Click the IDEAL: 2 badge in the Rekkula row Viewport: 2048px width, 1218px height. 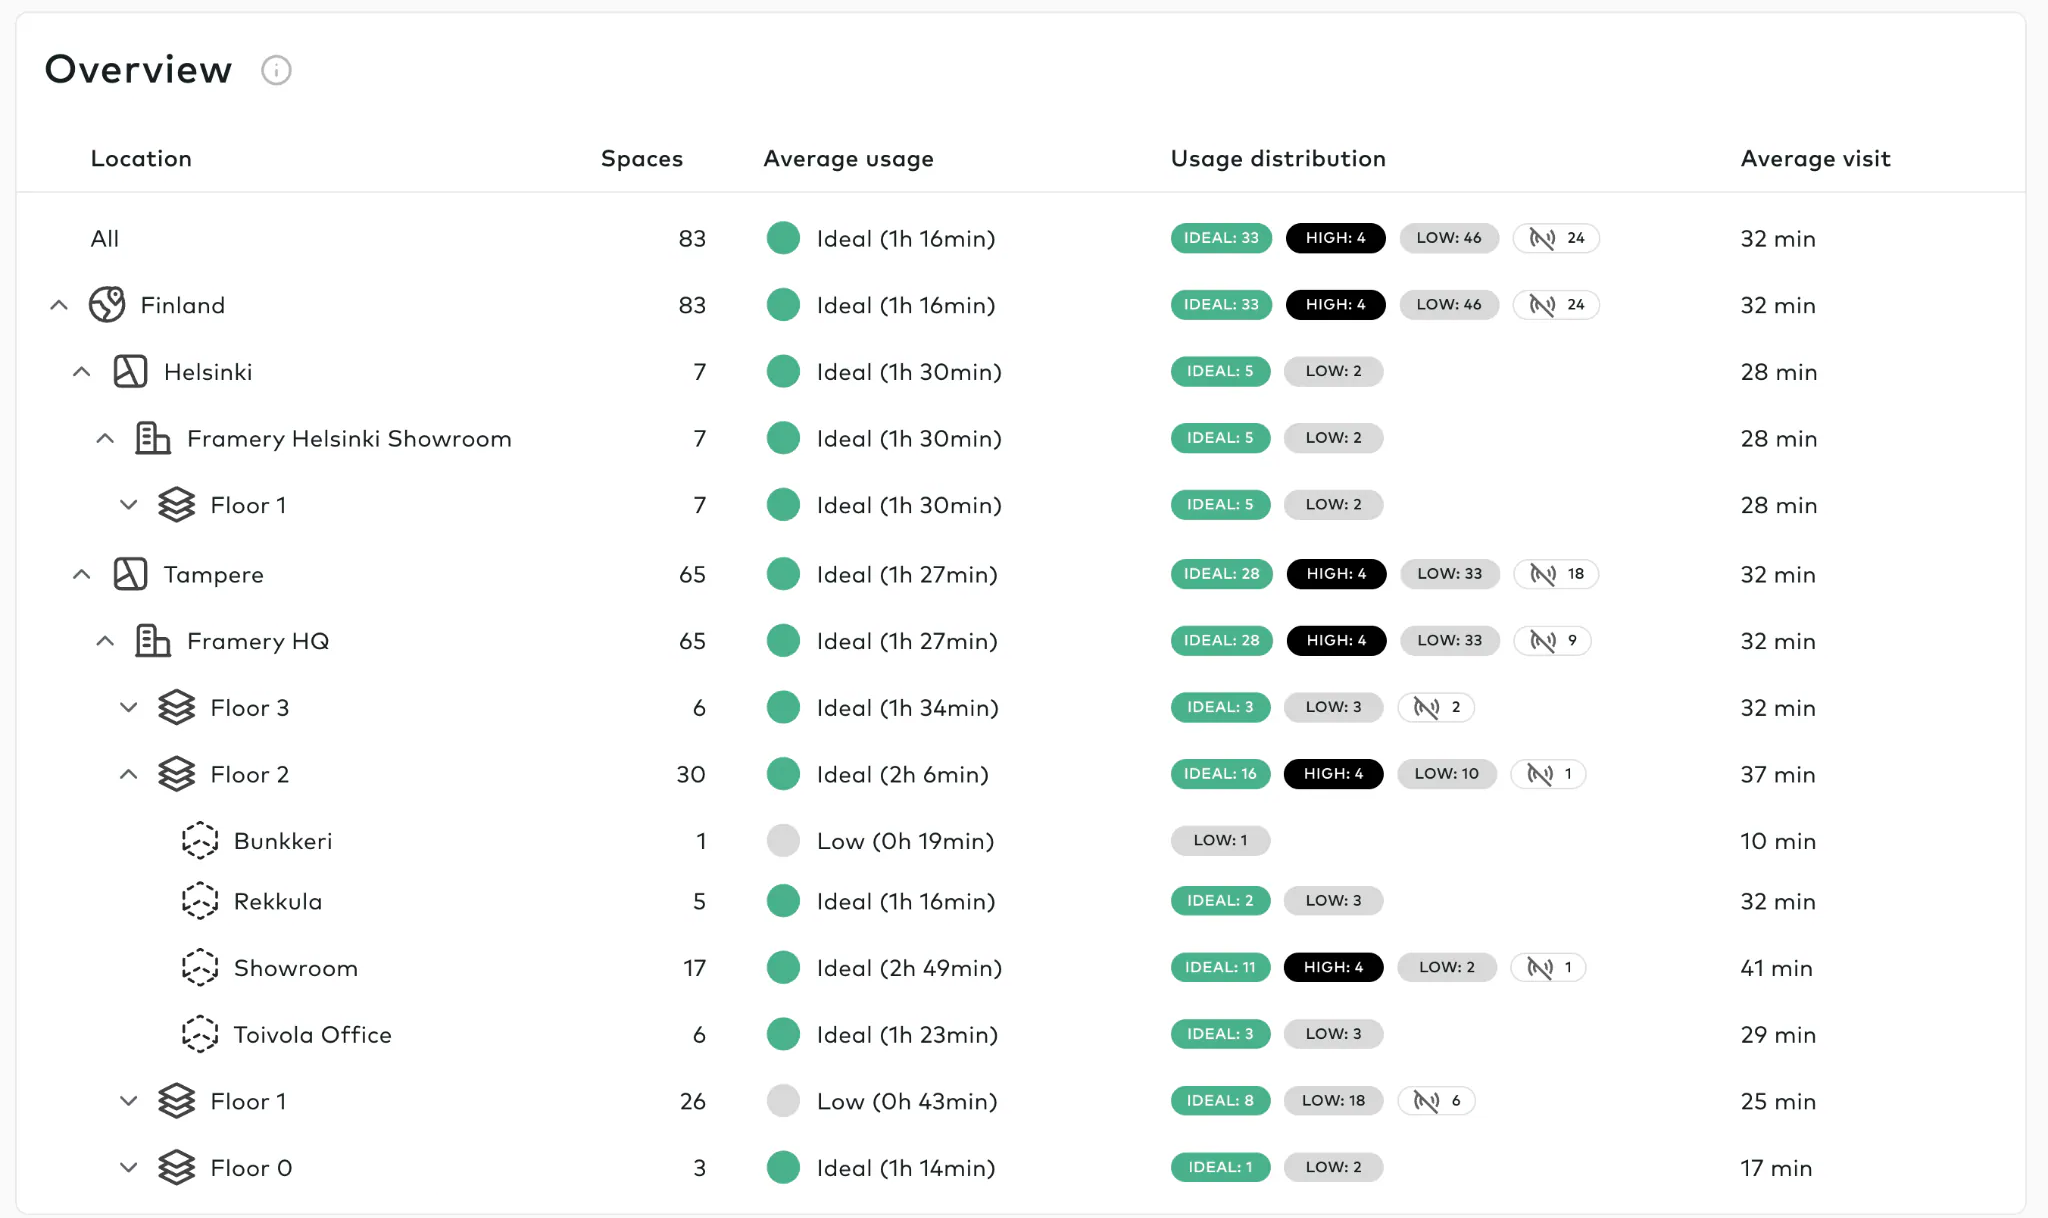click(1220, 901)
